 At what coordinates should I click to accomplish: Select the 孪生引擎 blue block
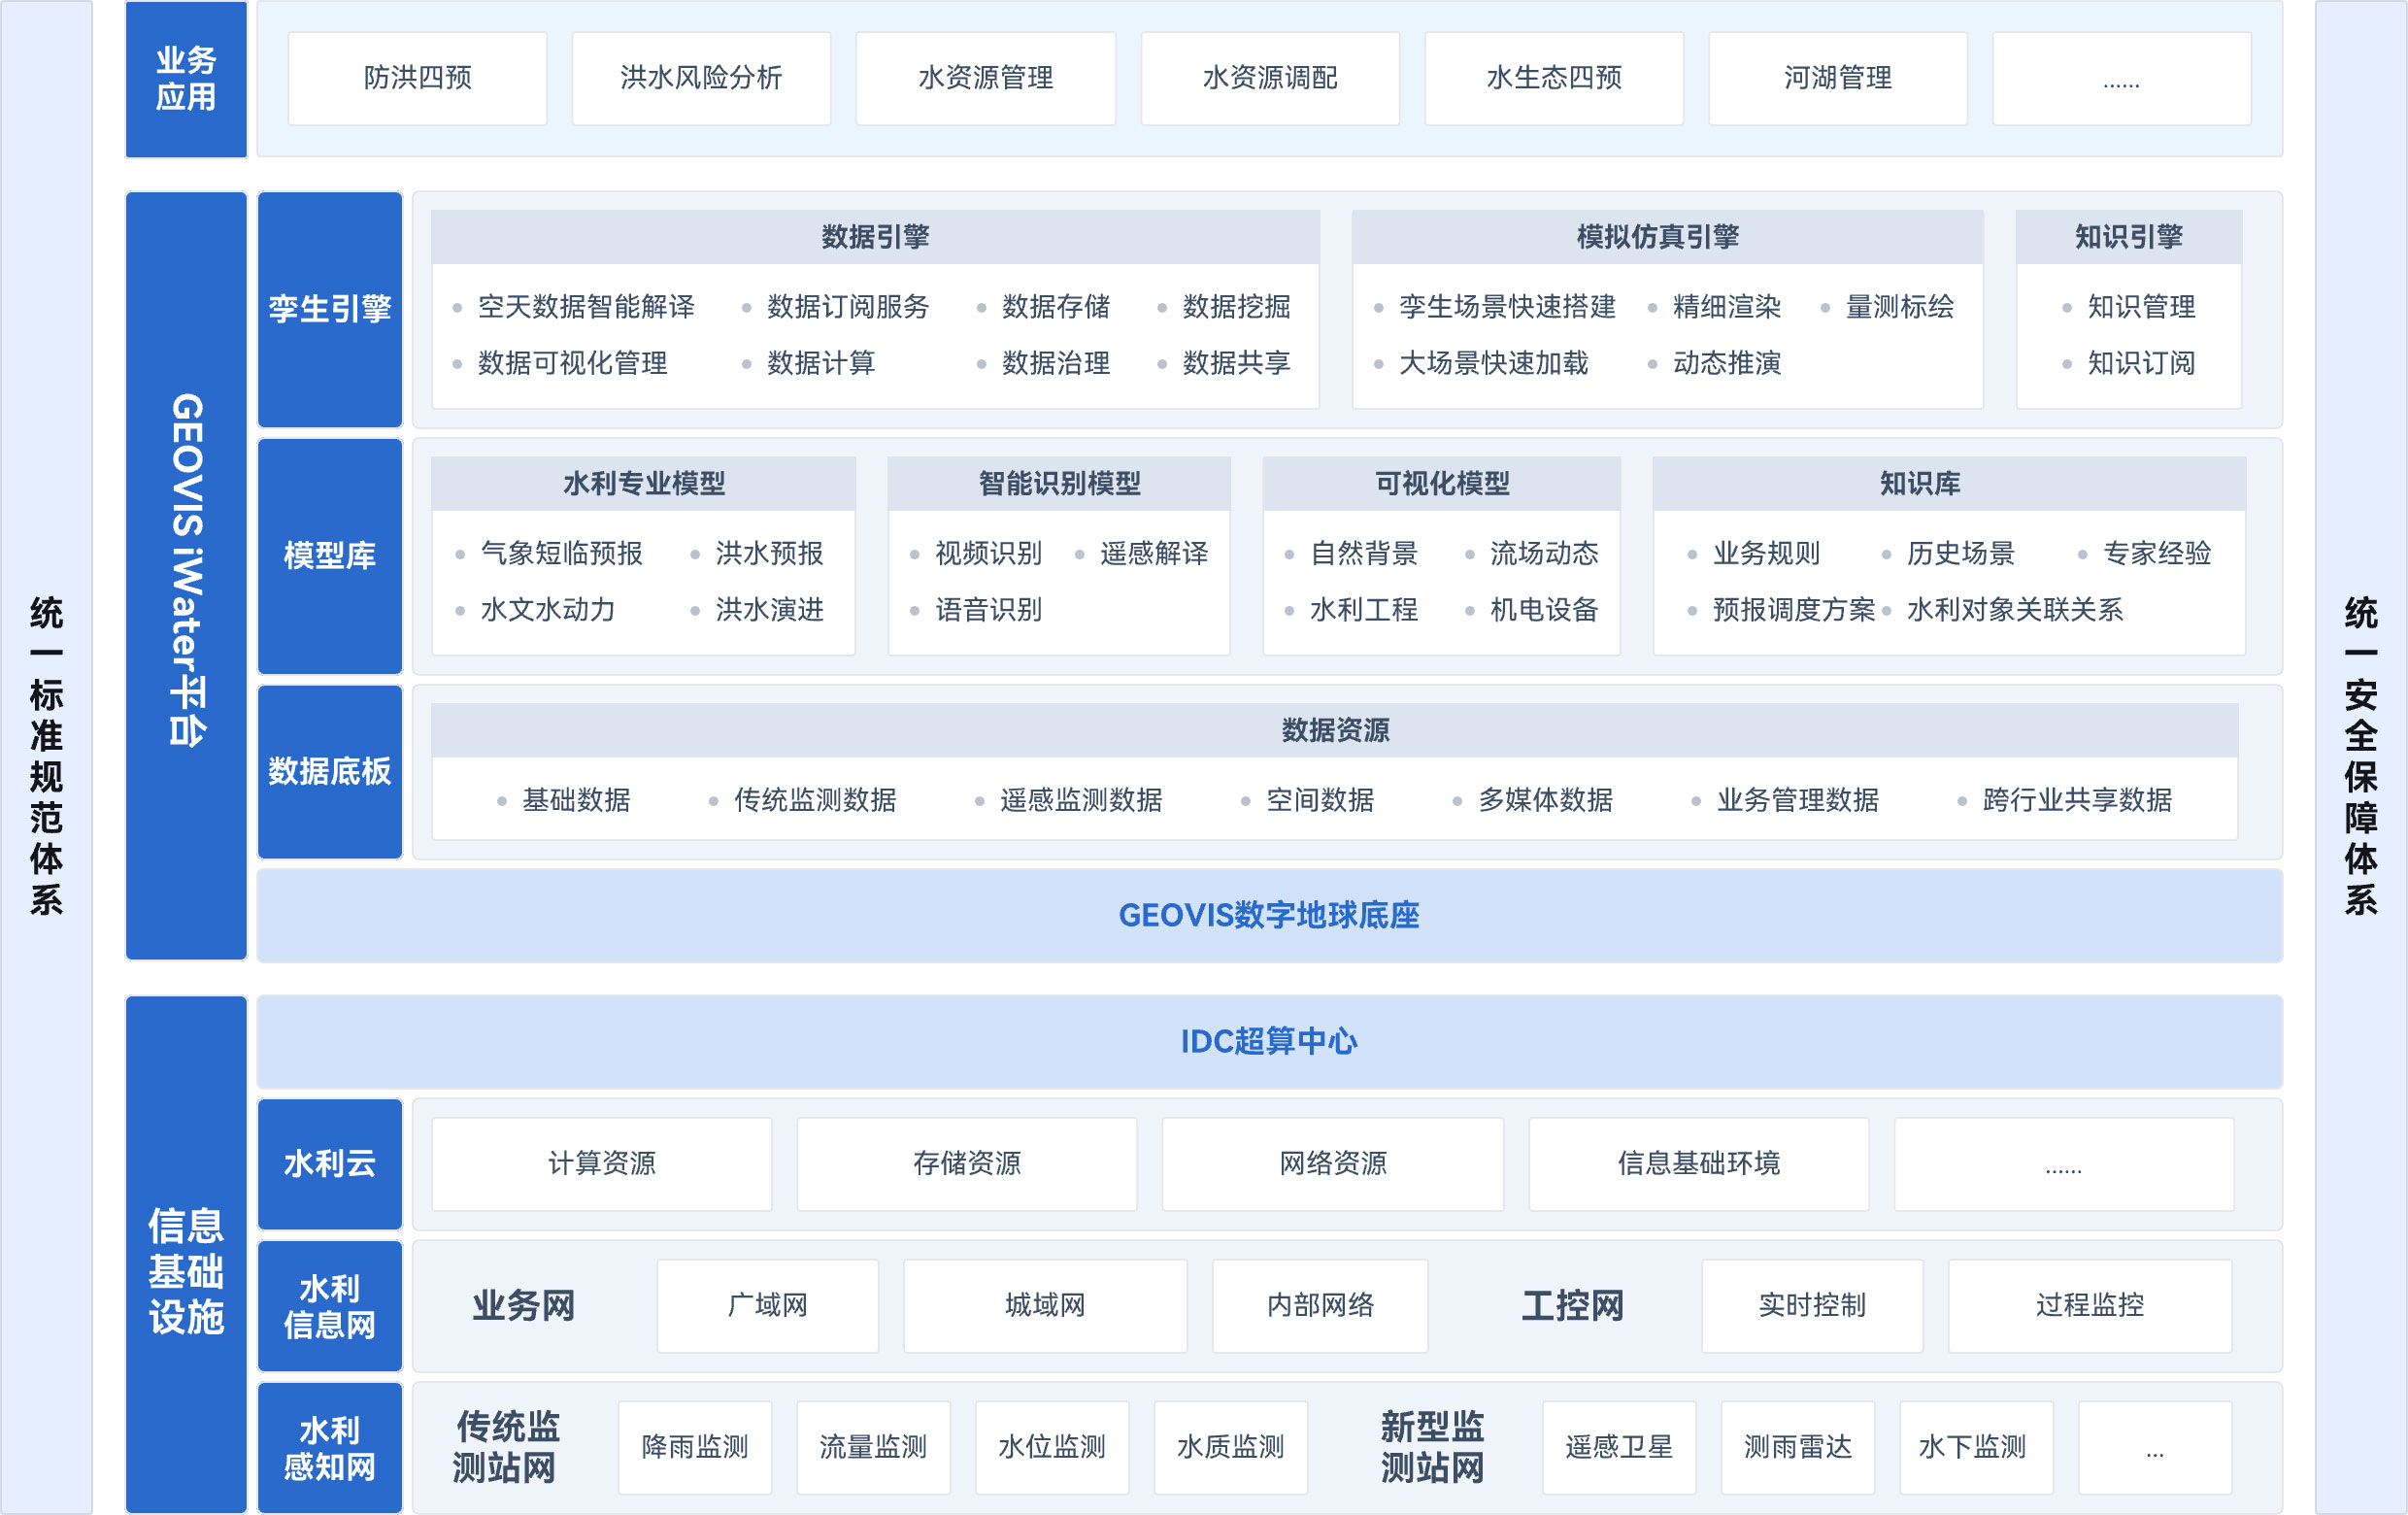(x=330, y=309)
